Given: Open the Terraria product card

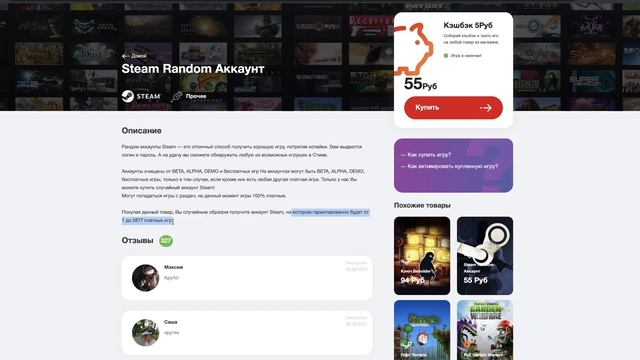Looking at the screenshot, I should pyautogui.click(x=422, y=330).
